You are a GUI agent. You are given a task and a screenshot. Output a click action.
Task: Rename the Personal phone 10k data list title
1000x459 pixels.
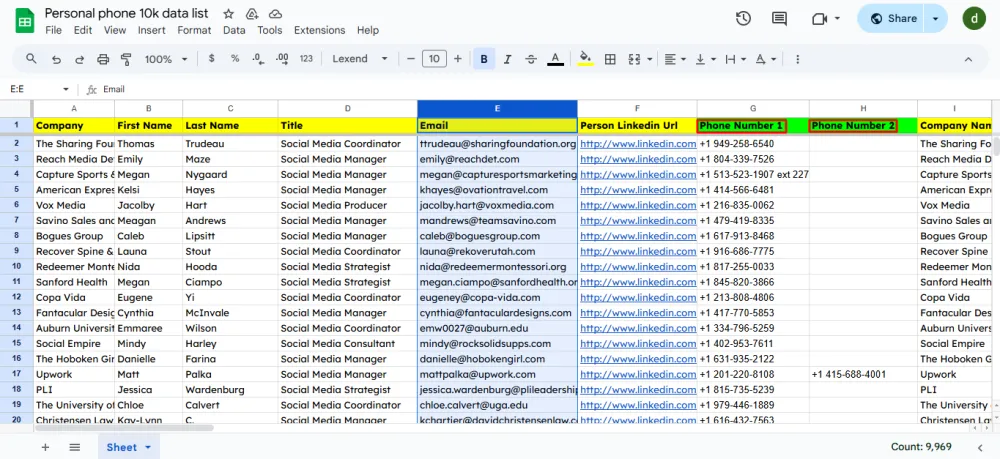126,13
